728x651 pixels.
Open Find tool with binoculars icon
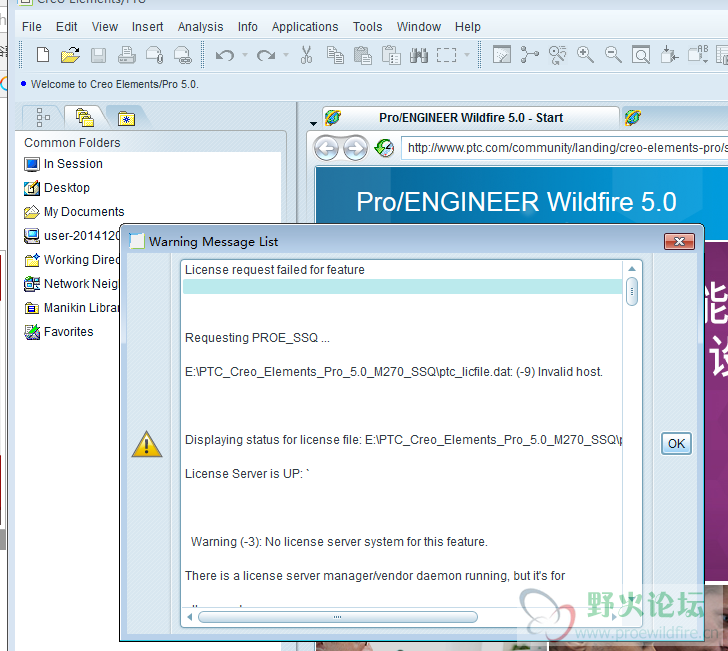(x=419, y=55)
